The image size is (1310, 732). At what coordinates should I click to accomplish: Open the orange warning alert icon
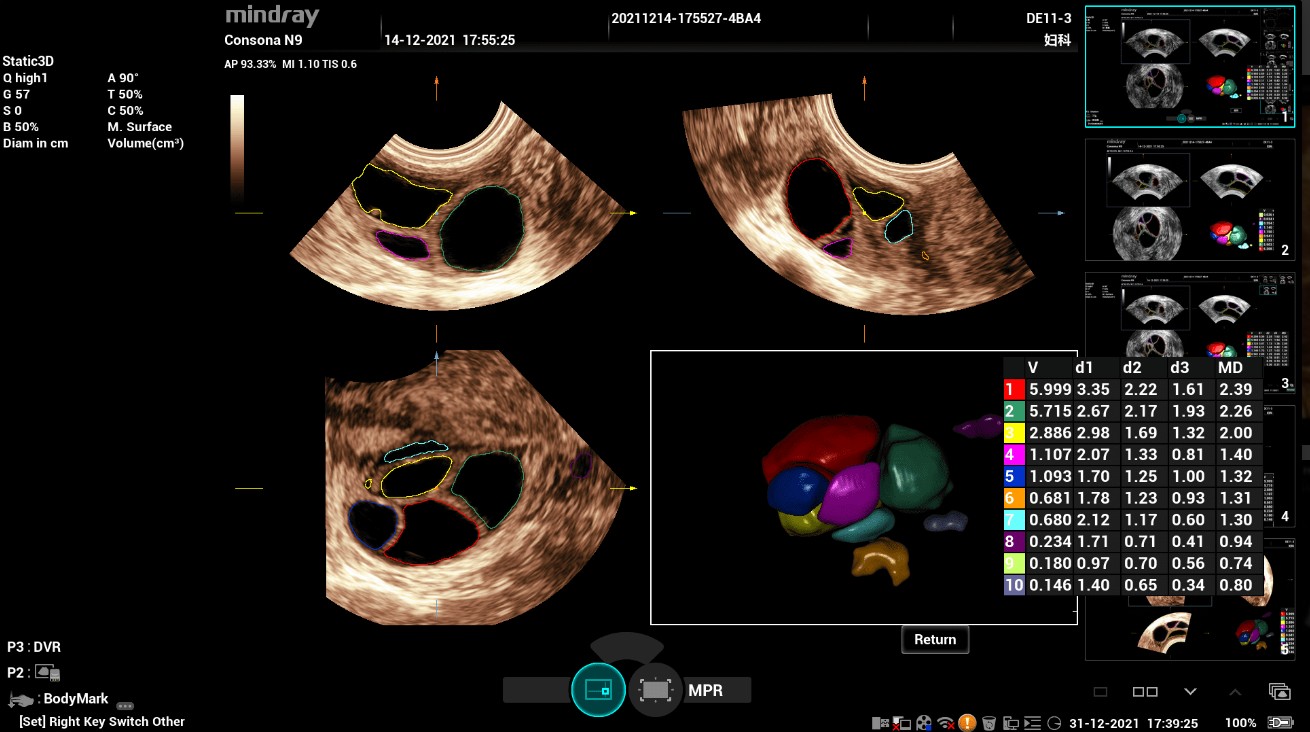click(x=967, y=722)
